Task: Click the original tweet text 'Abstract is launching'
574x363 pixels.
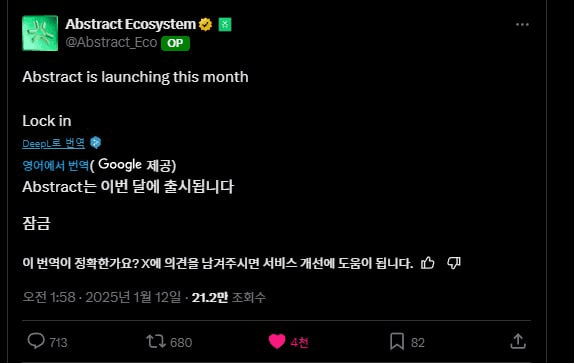Action: point(96,77)
